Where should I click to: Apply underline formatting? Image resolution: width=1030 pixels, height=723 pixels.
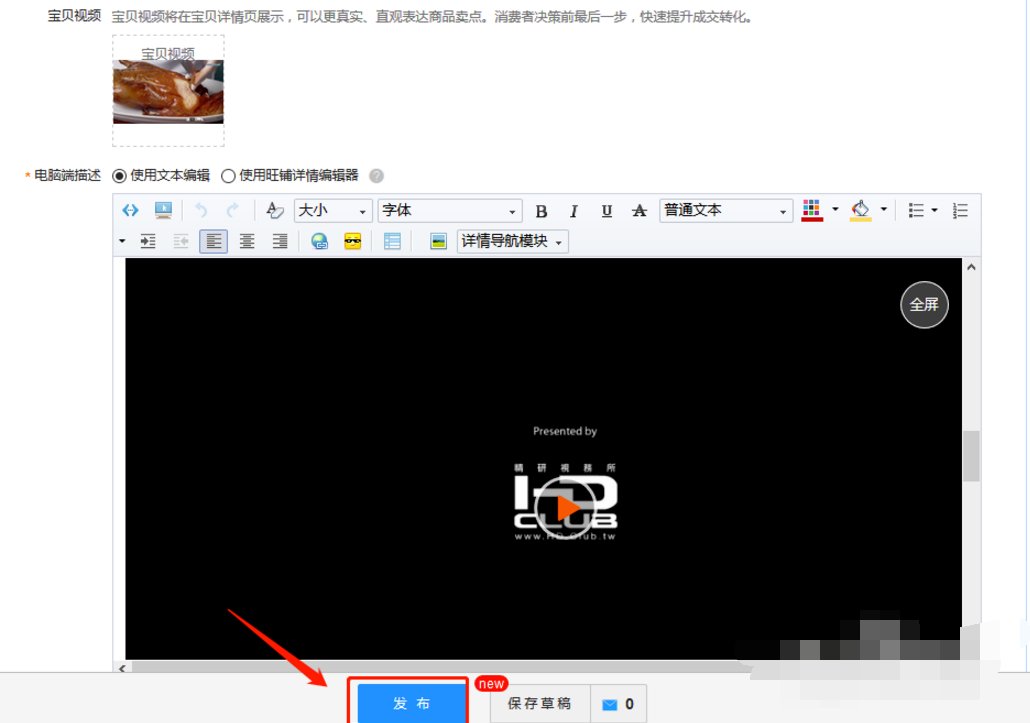click(606, 211)
